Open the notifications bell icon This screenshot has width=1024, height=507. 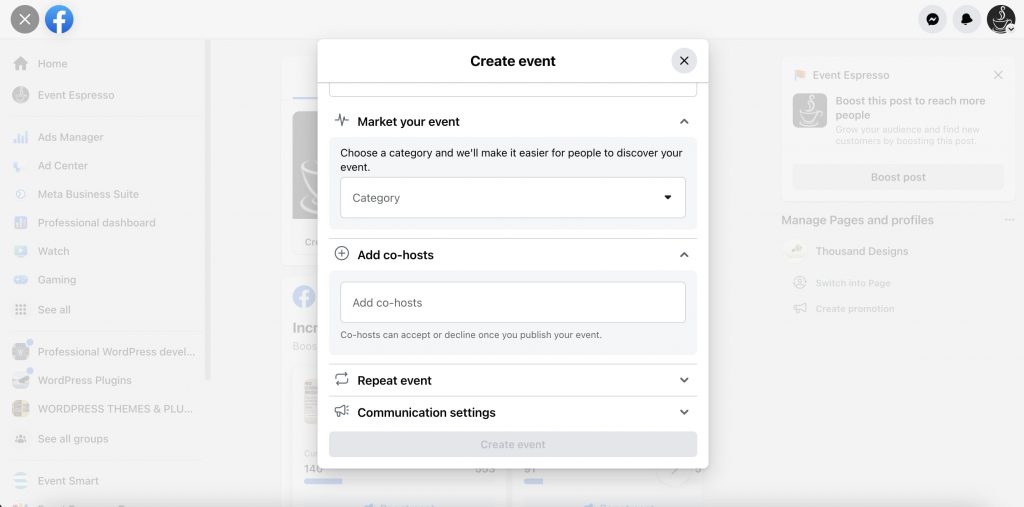(967, 20)
